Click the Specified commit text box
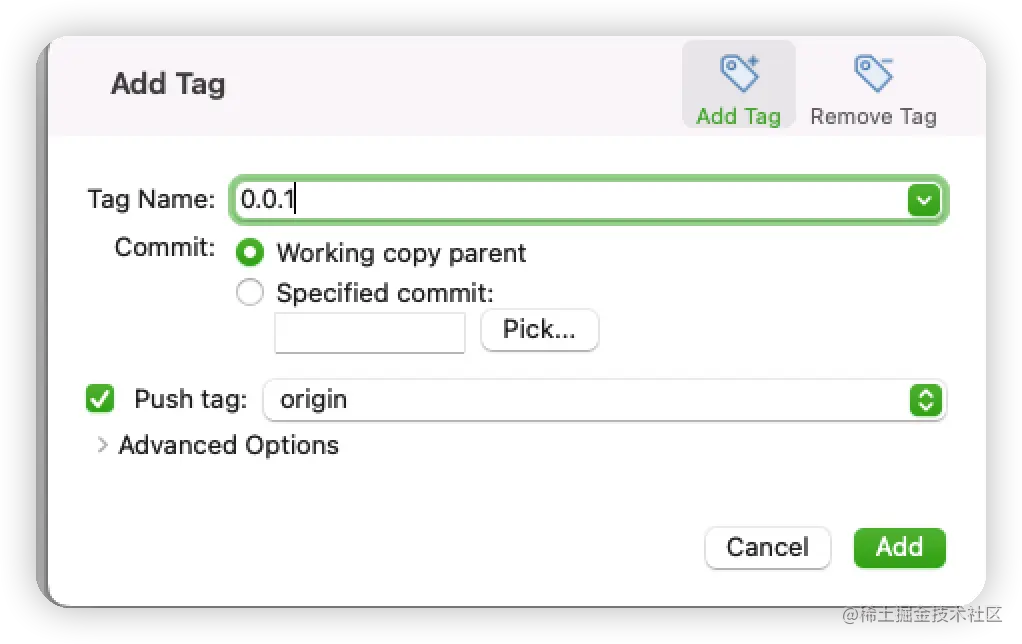1022x644 pixels. pos(370,332)
